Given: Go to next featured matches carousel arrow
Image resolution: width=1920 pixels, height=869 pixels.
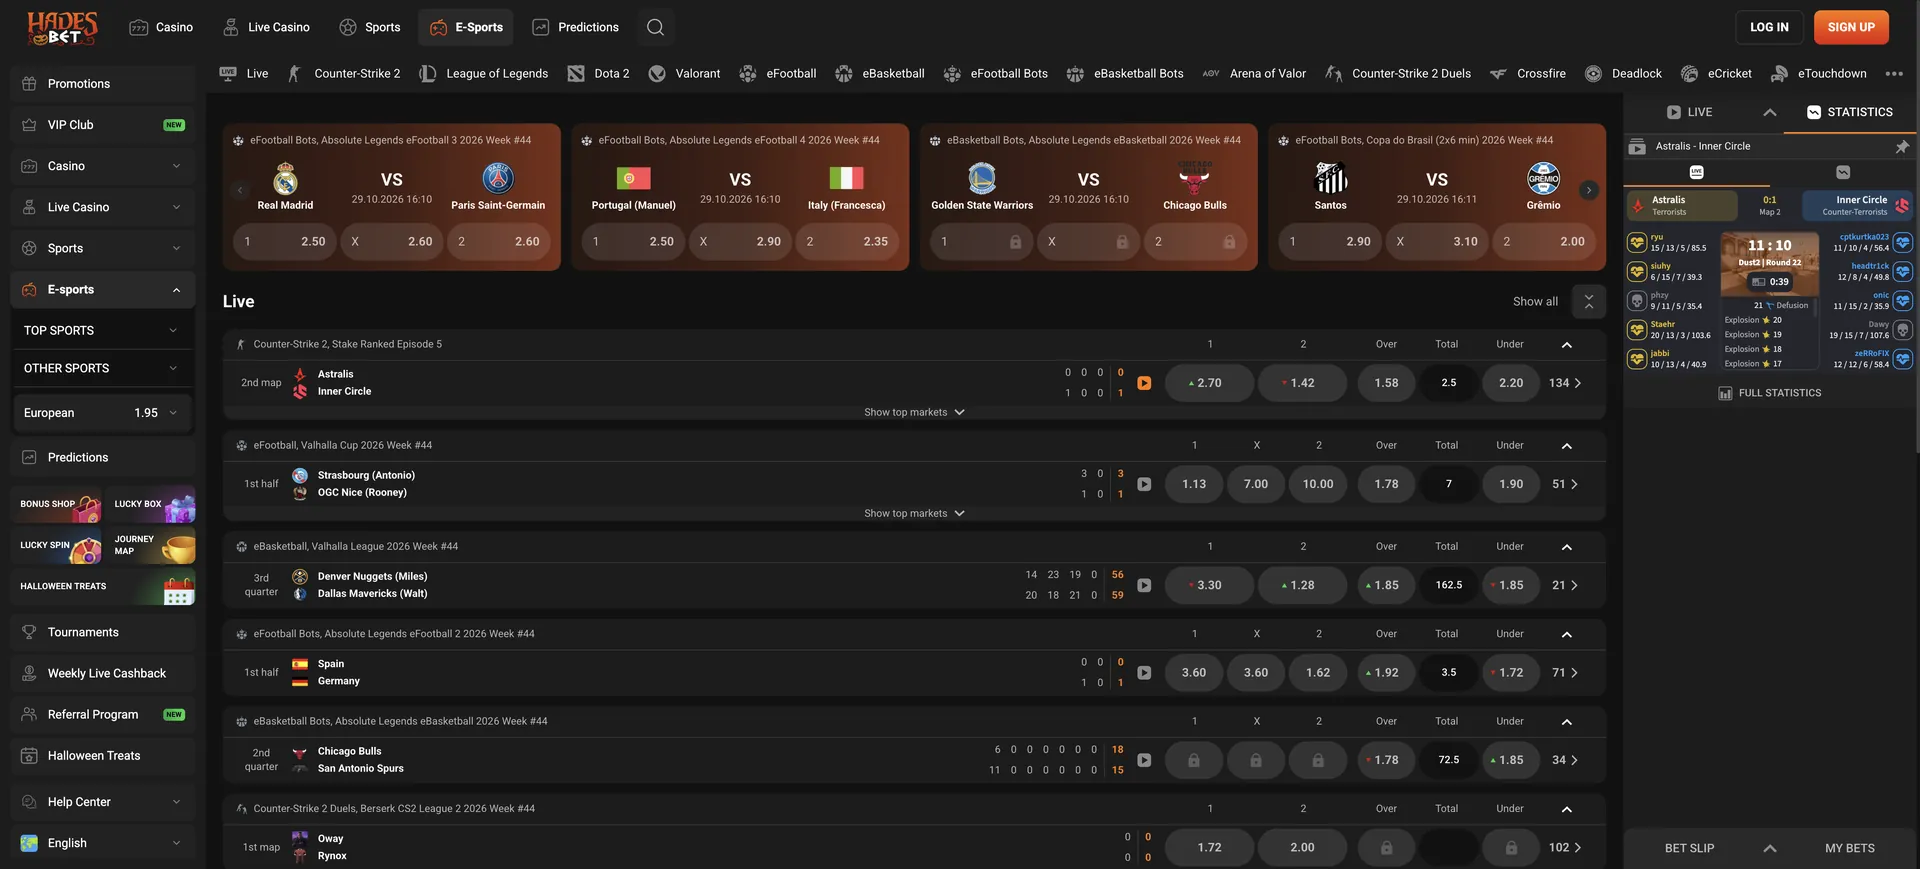Looking at the screenshot, I should [x=1588, y=190].
